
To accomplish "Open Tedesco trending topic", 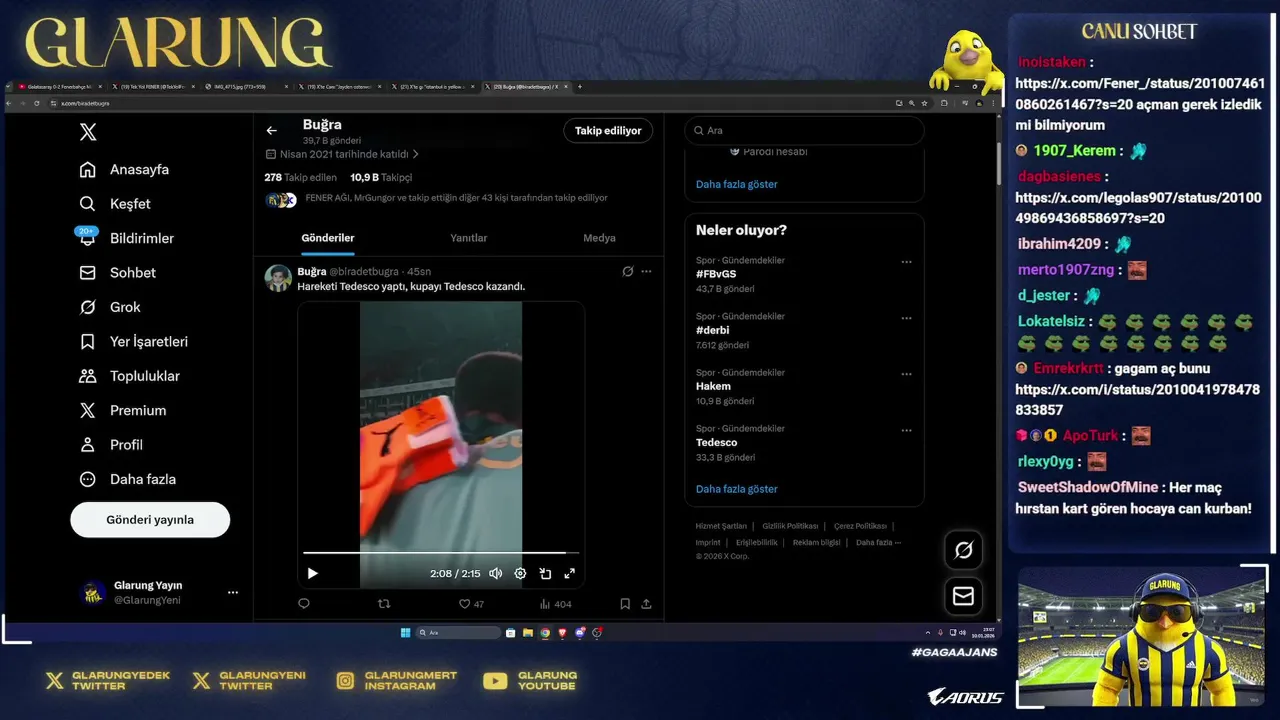I will pyautogui.click(x=716, y=442).
